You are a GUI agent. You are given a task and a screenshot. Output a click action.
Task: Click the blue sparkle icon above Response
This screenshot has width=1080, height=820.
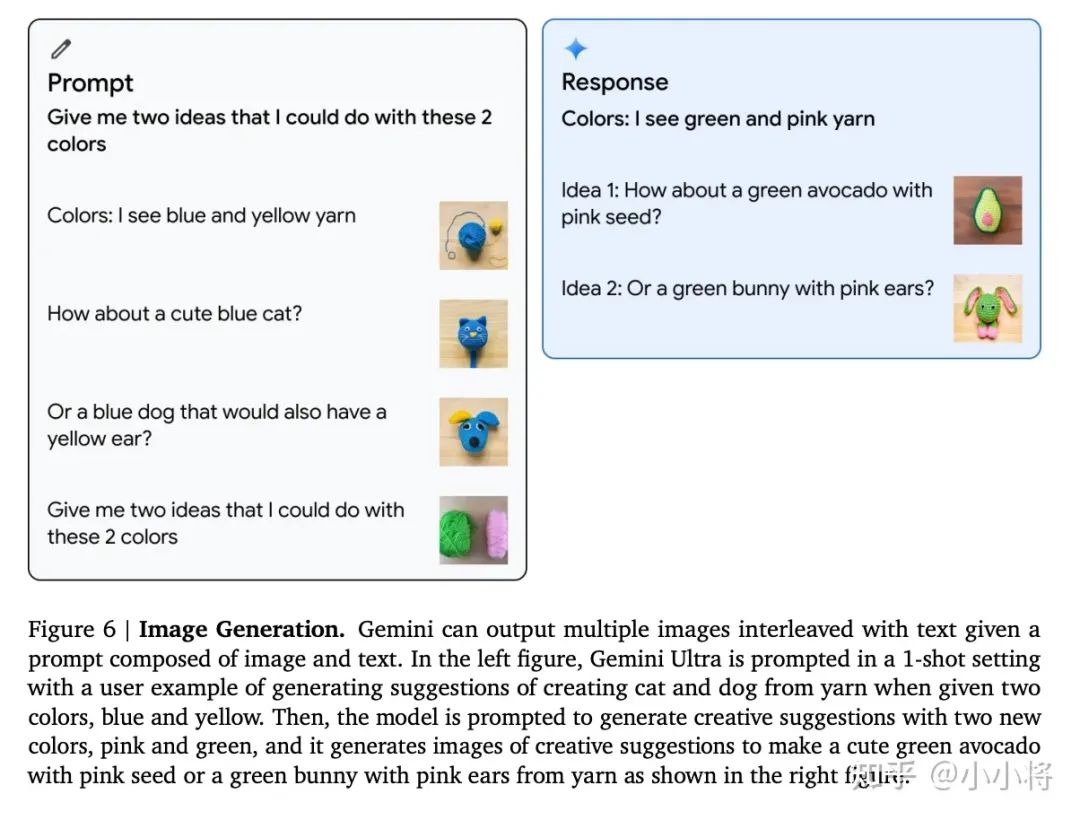click(x=576, y=48)
